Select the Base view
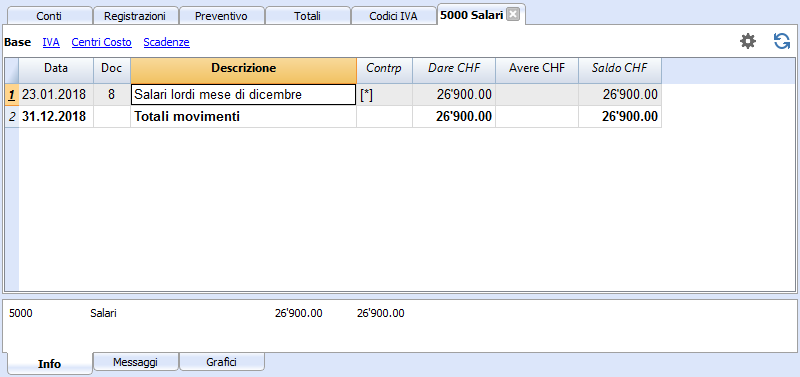The width and height of the screenshot is (800, 377). point(17,42)
